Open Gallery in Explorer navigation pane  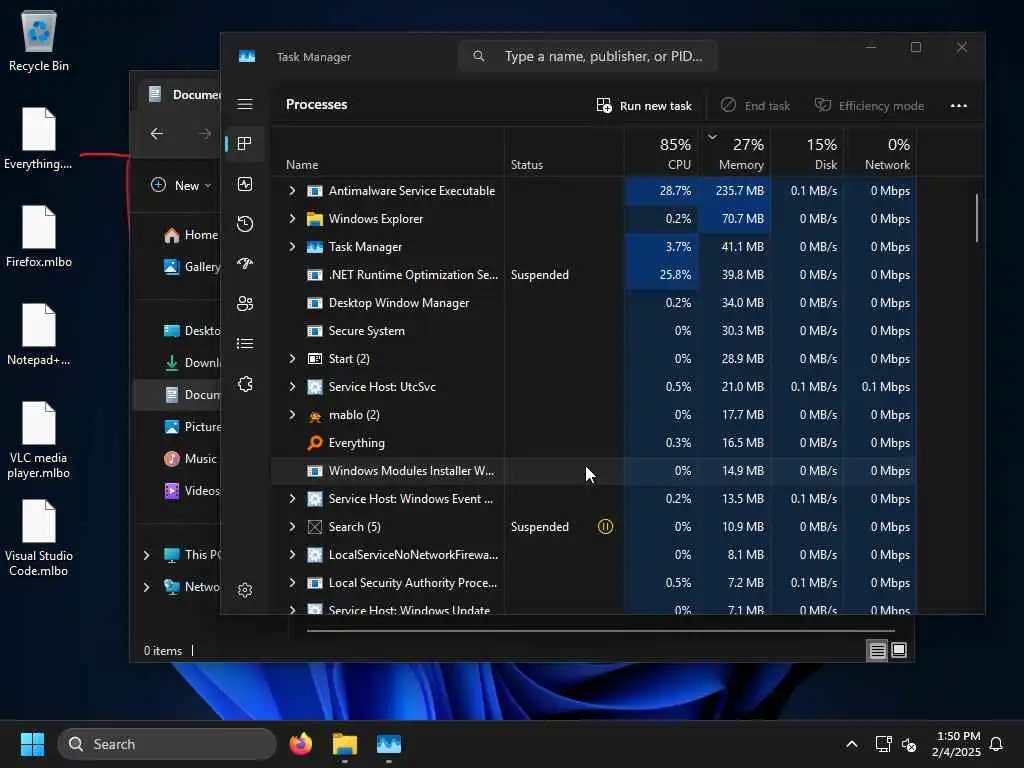[x=192, y=266]
